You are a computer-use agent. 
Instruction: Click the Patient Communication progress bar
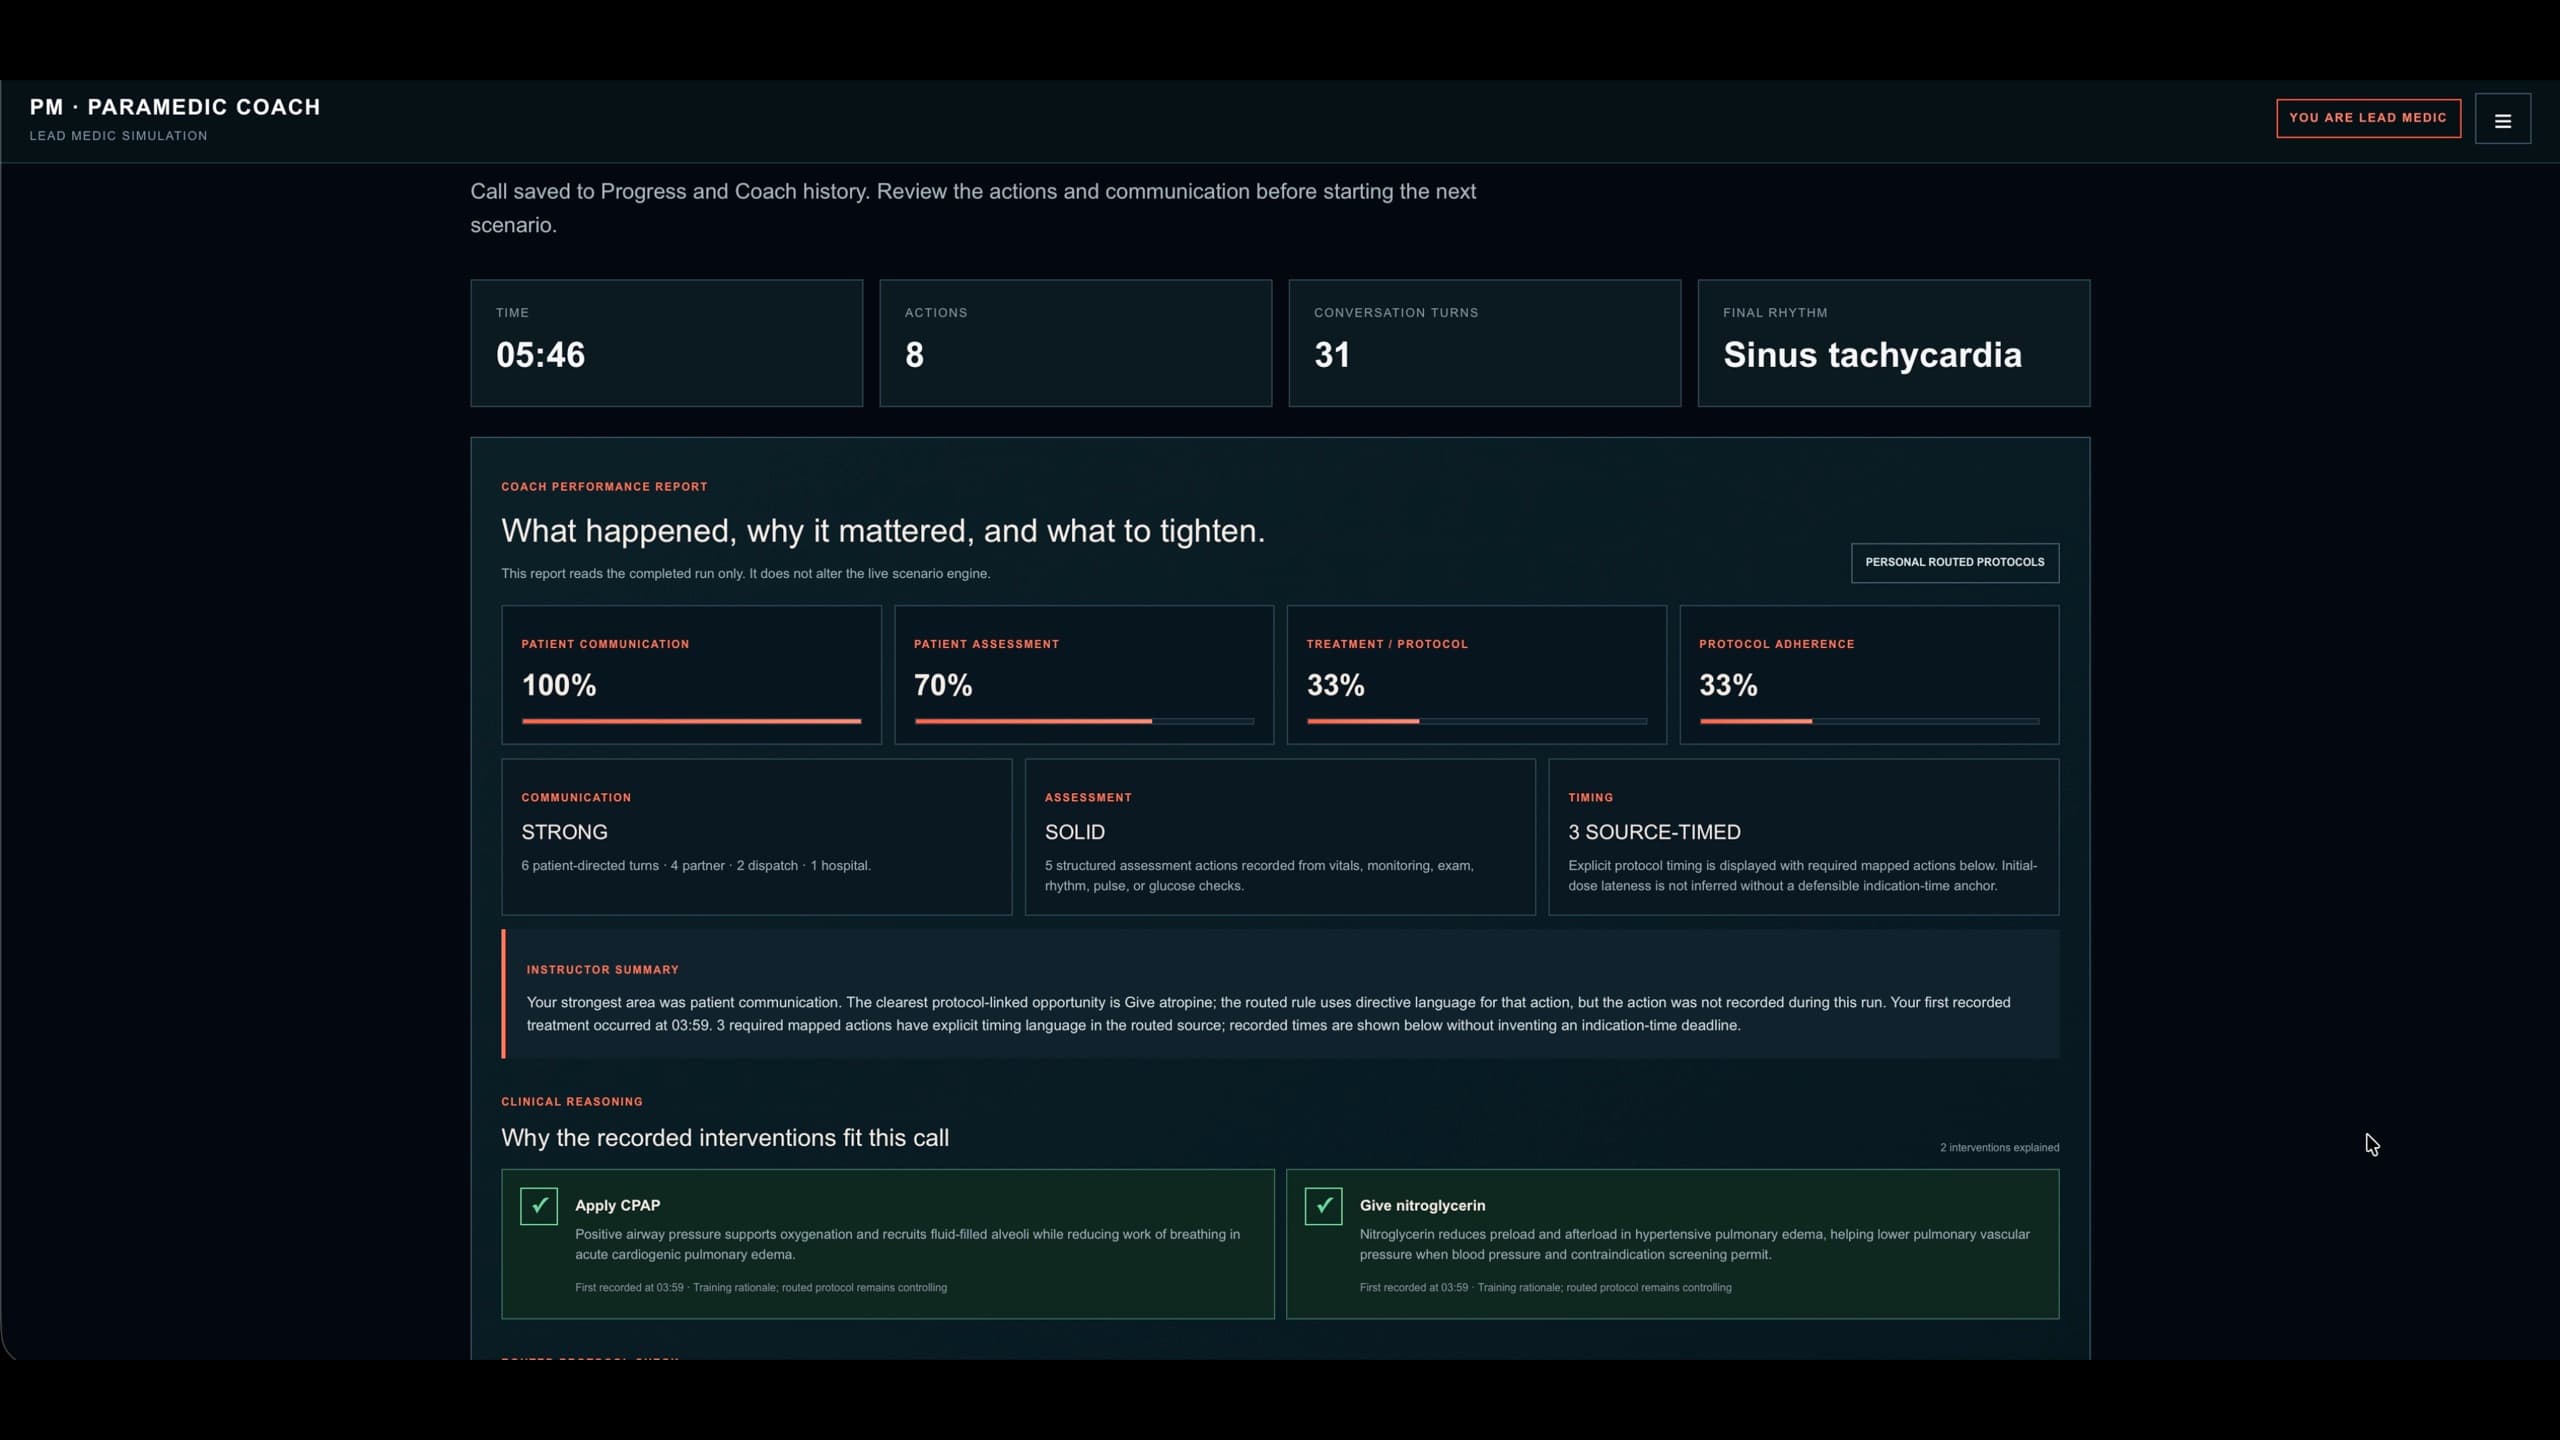[x=691, y=721]
